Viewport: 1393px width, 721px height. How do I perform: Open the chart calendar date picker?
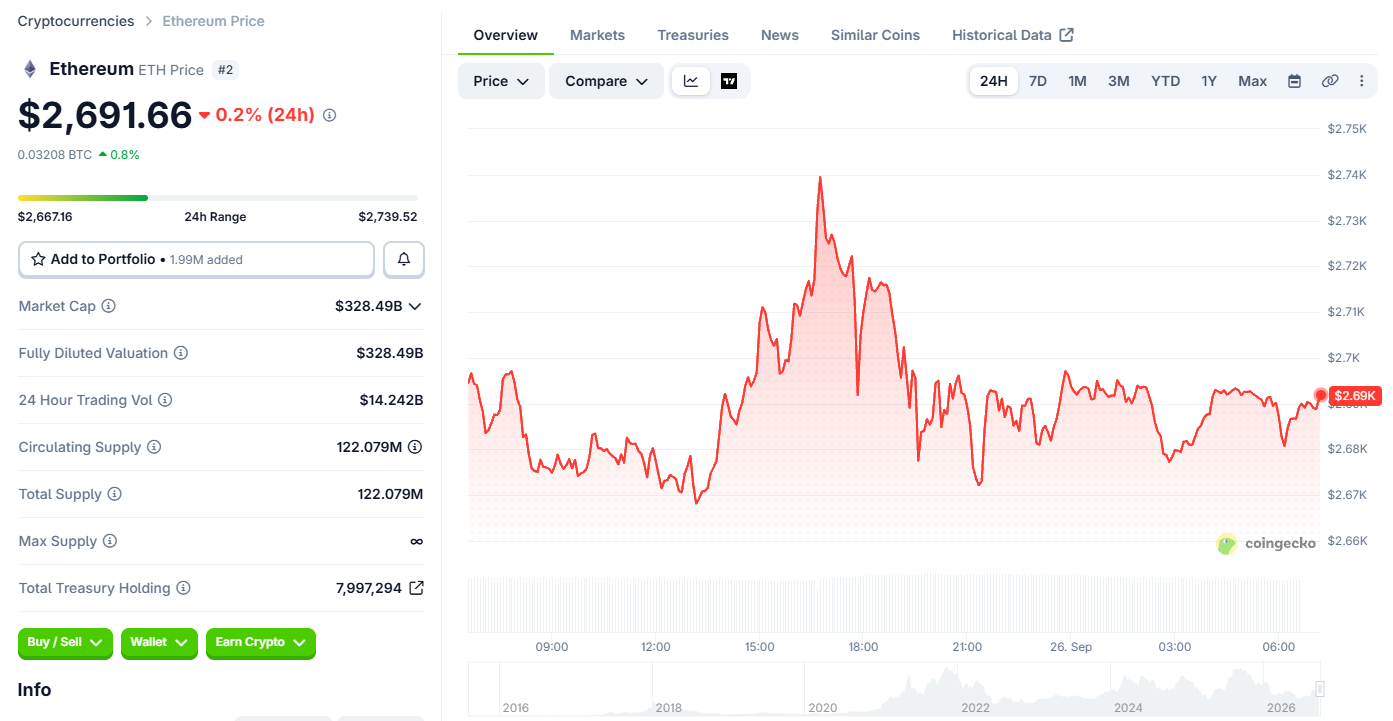tap(1294, 81)
